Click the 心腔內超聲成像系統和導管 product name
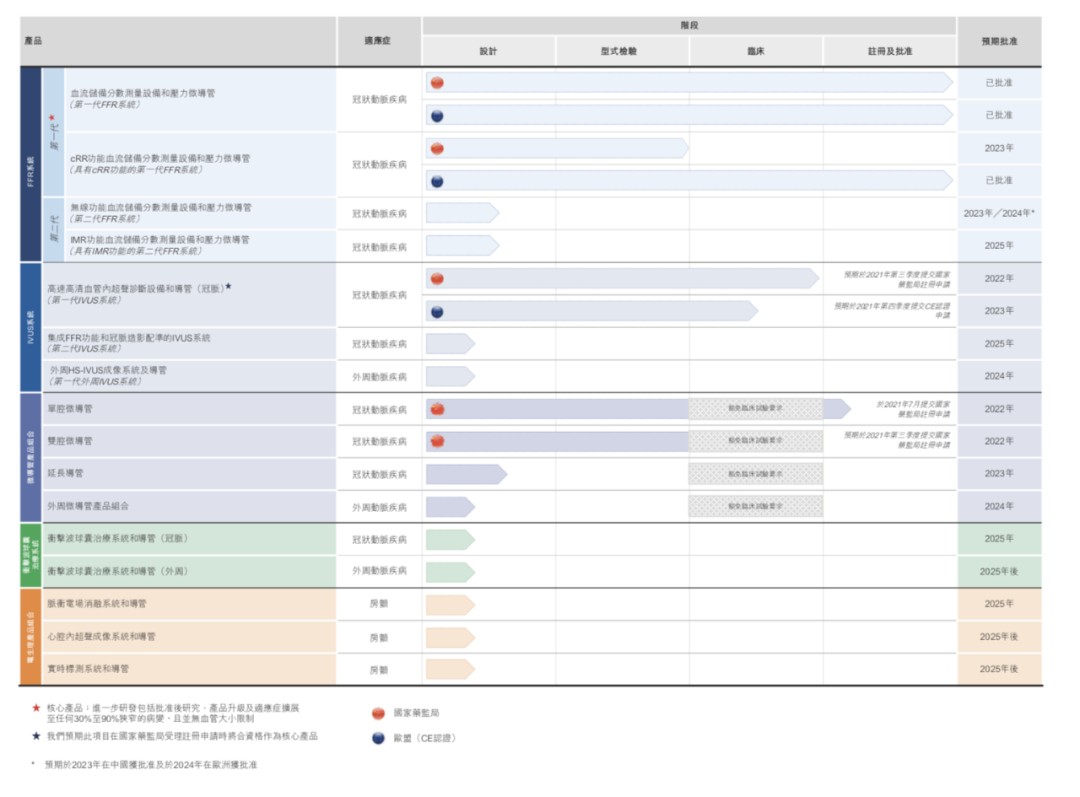This screenshot has height=797, width=1080. coord(101,636)
